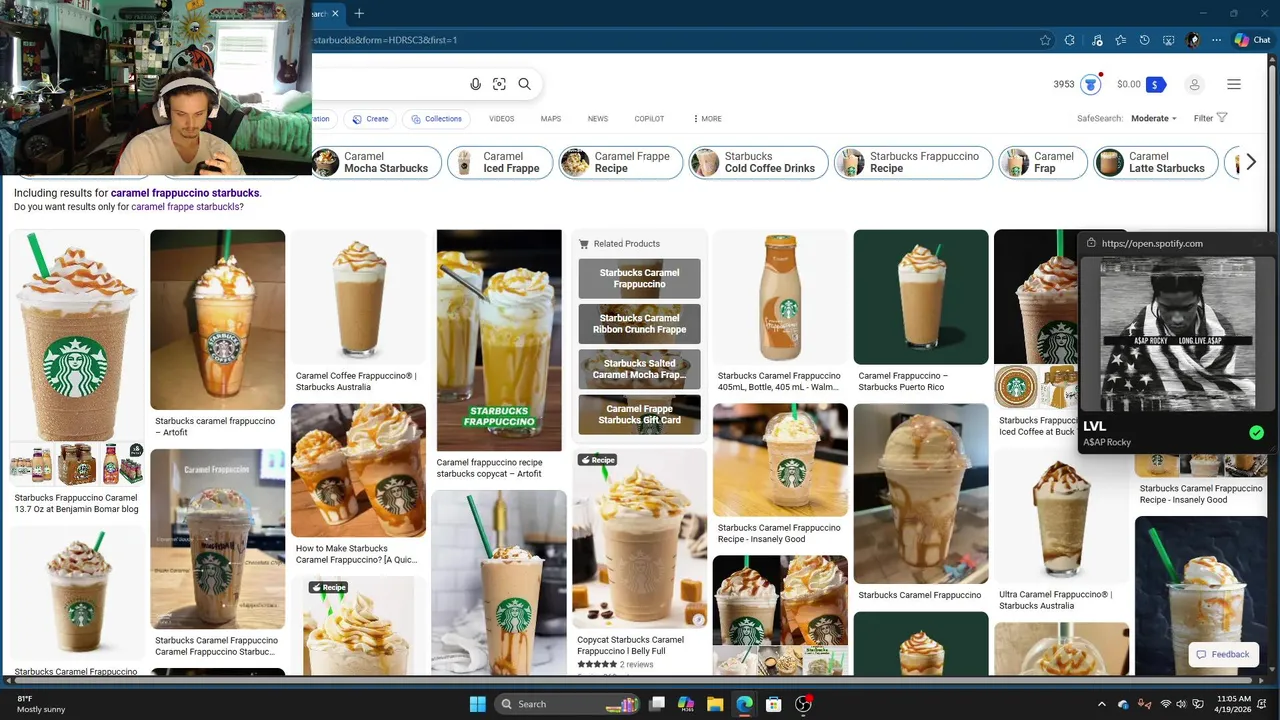Viewport: 1280px width, 720px height.
Task: Open the Windows Start menu
Action: [x=477, y=704]
